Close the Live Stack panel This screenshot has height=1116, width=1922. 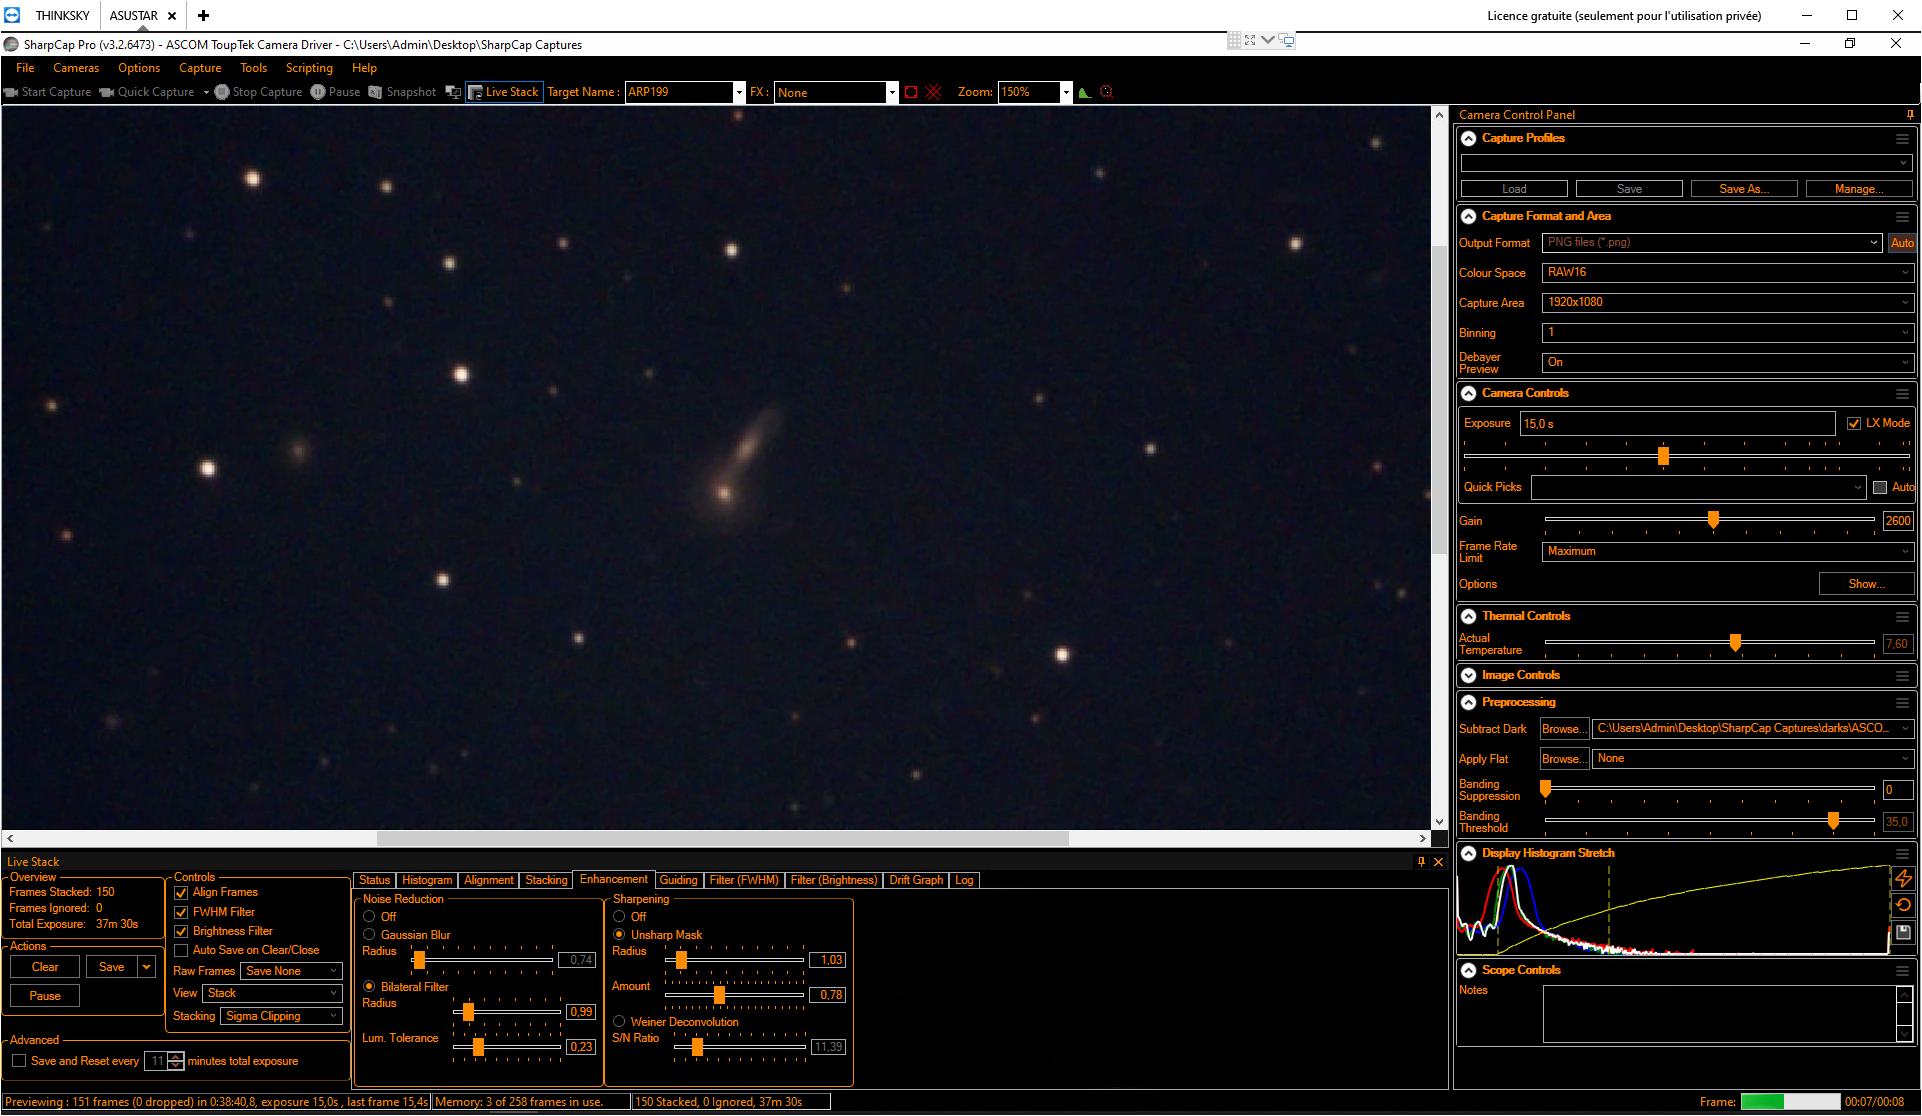click(x=1439, y=861)
